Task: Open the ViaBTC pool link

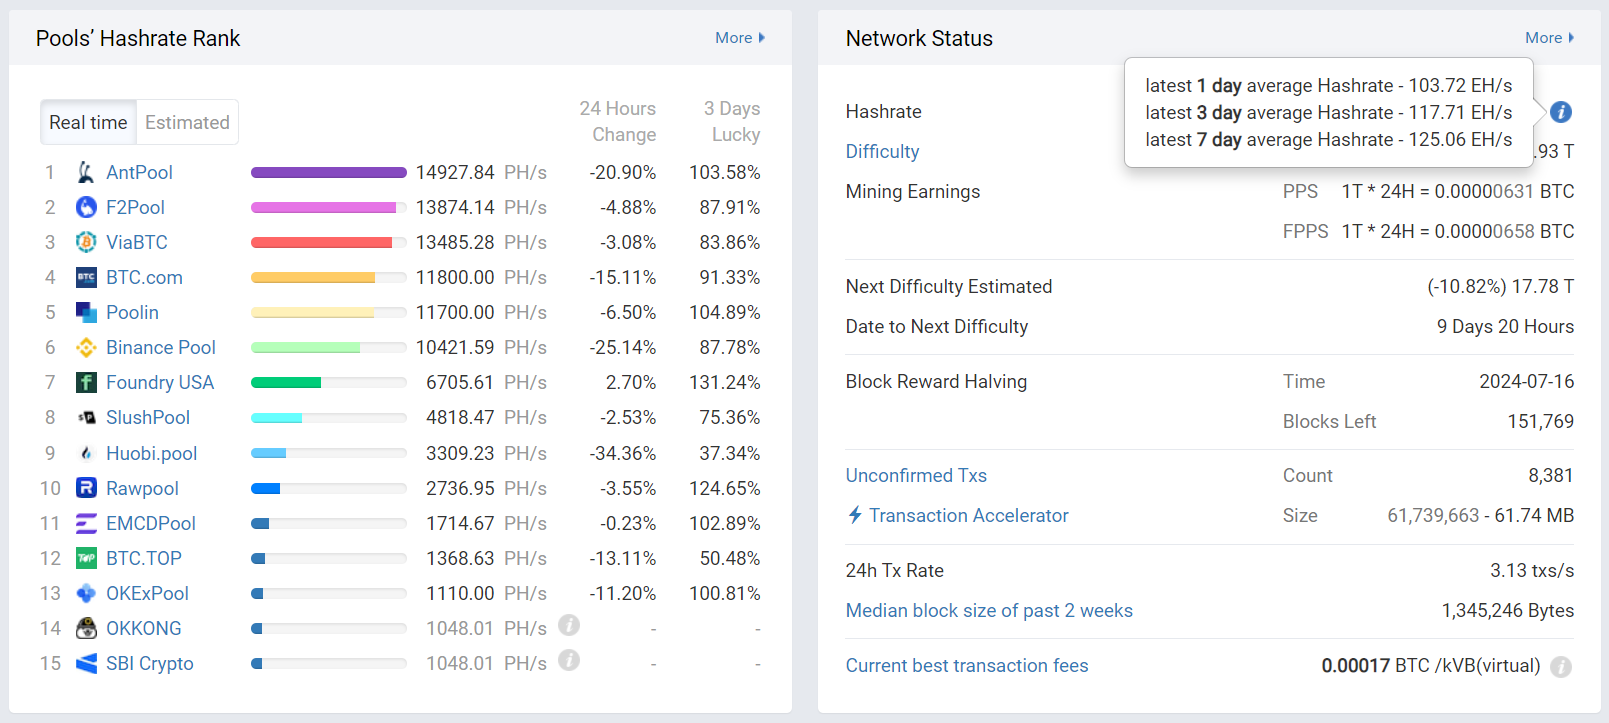Action: 137,242
